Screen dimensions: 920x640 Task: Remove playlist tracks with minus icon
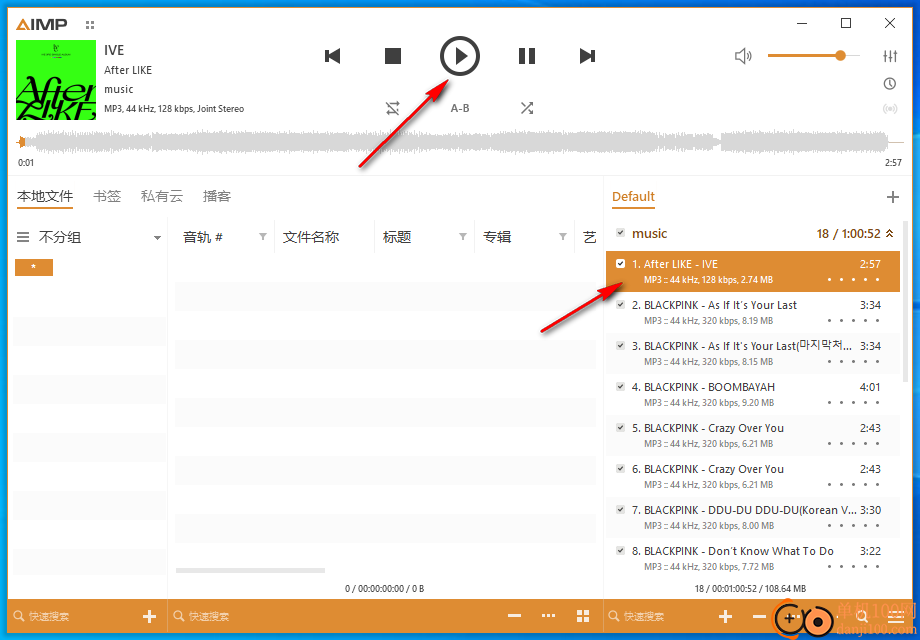point(759,616)
